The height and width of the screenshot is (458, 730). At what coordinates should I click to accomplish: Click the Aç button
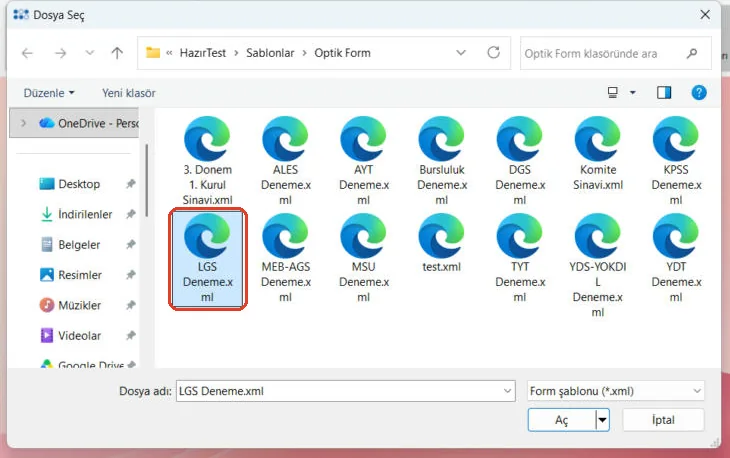click(561, 420)
